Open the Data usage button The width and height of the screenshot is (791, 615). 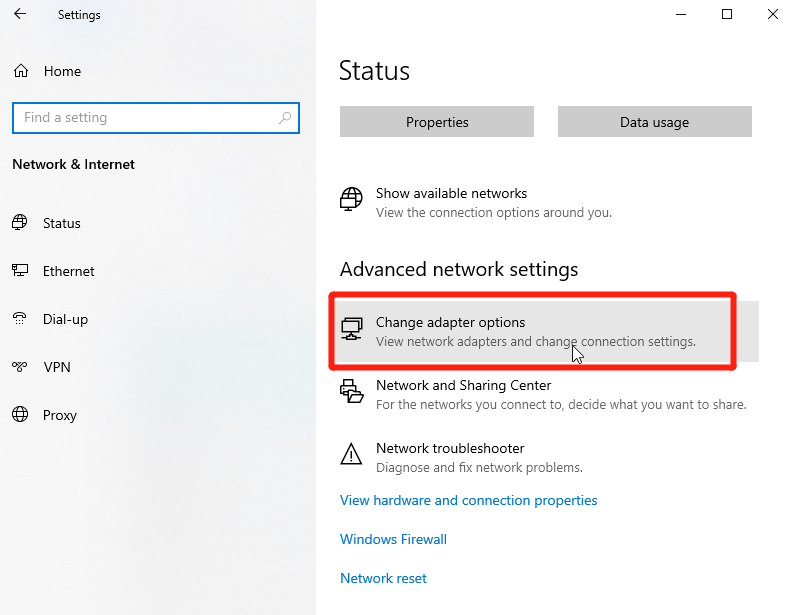(655, 122)
